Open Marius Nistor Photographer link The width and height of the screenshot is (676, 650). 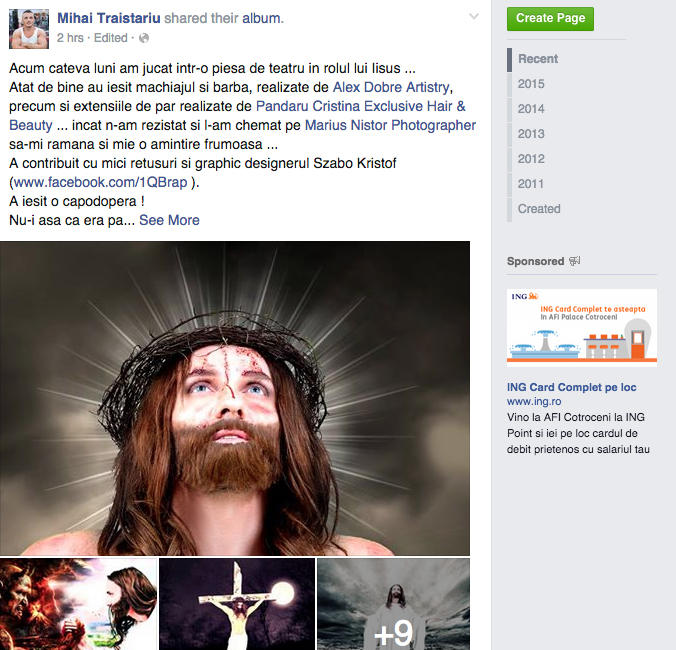(390, 125)
